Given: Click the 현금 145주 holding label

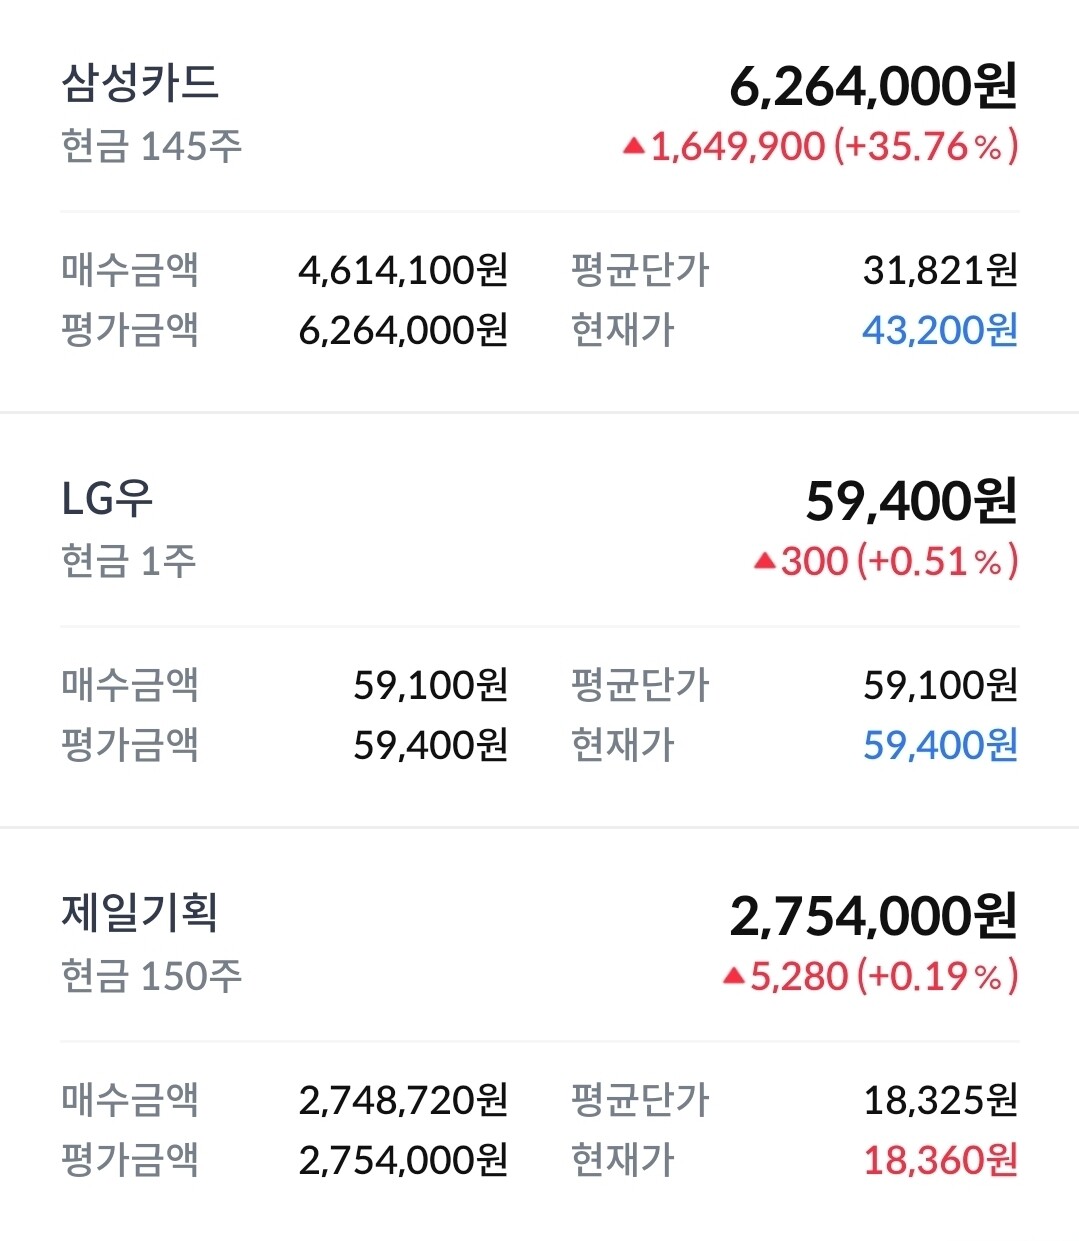Looking at the screenshot, I should click(x=151, y=147).
